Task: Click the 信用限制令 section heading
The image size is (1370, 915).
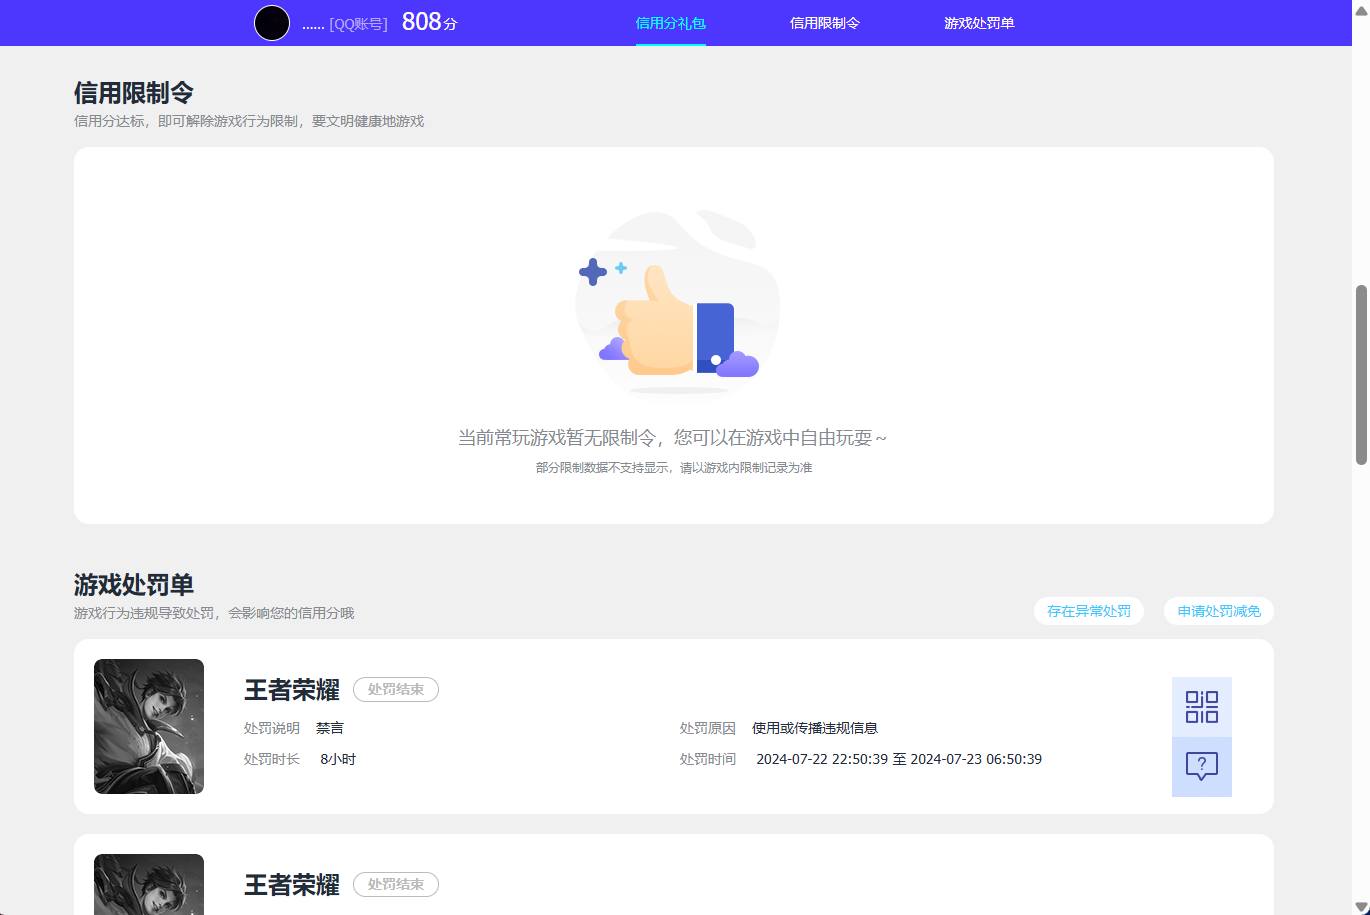Action: [x=134, y=93]
